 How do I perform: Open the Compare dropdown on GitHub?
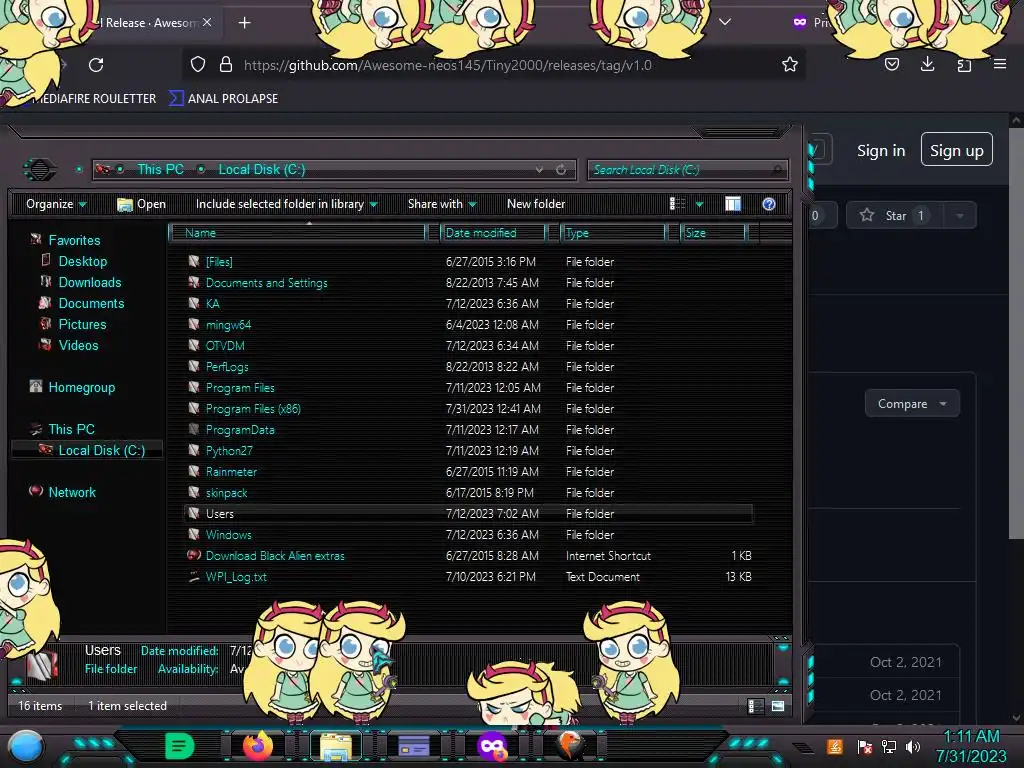click(x=912, y=404)
